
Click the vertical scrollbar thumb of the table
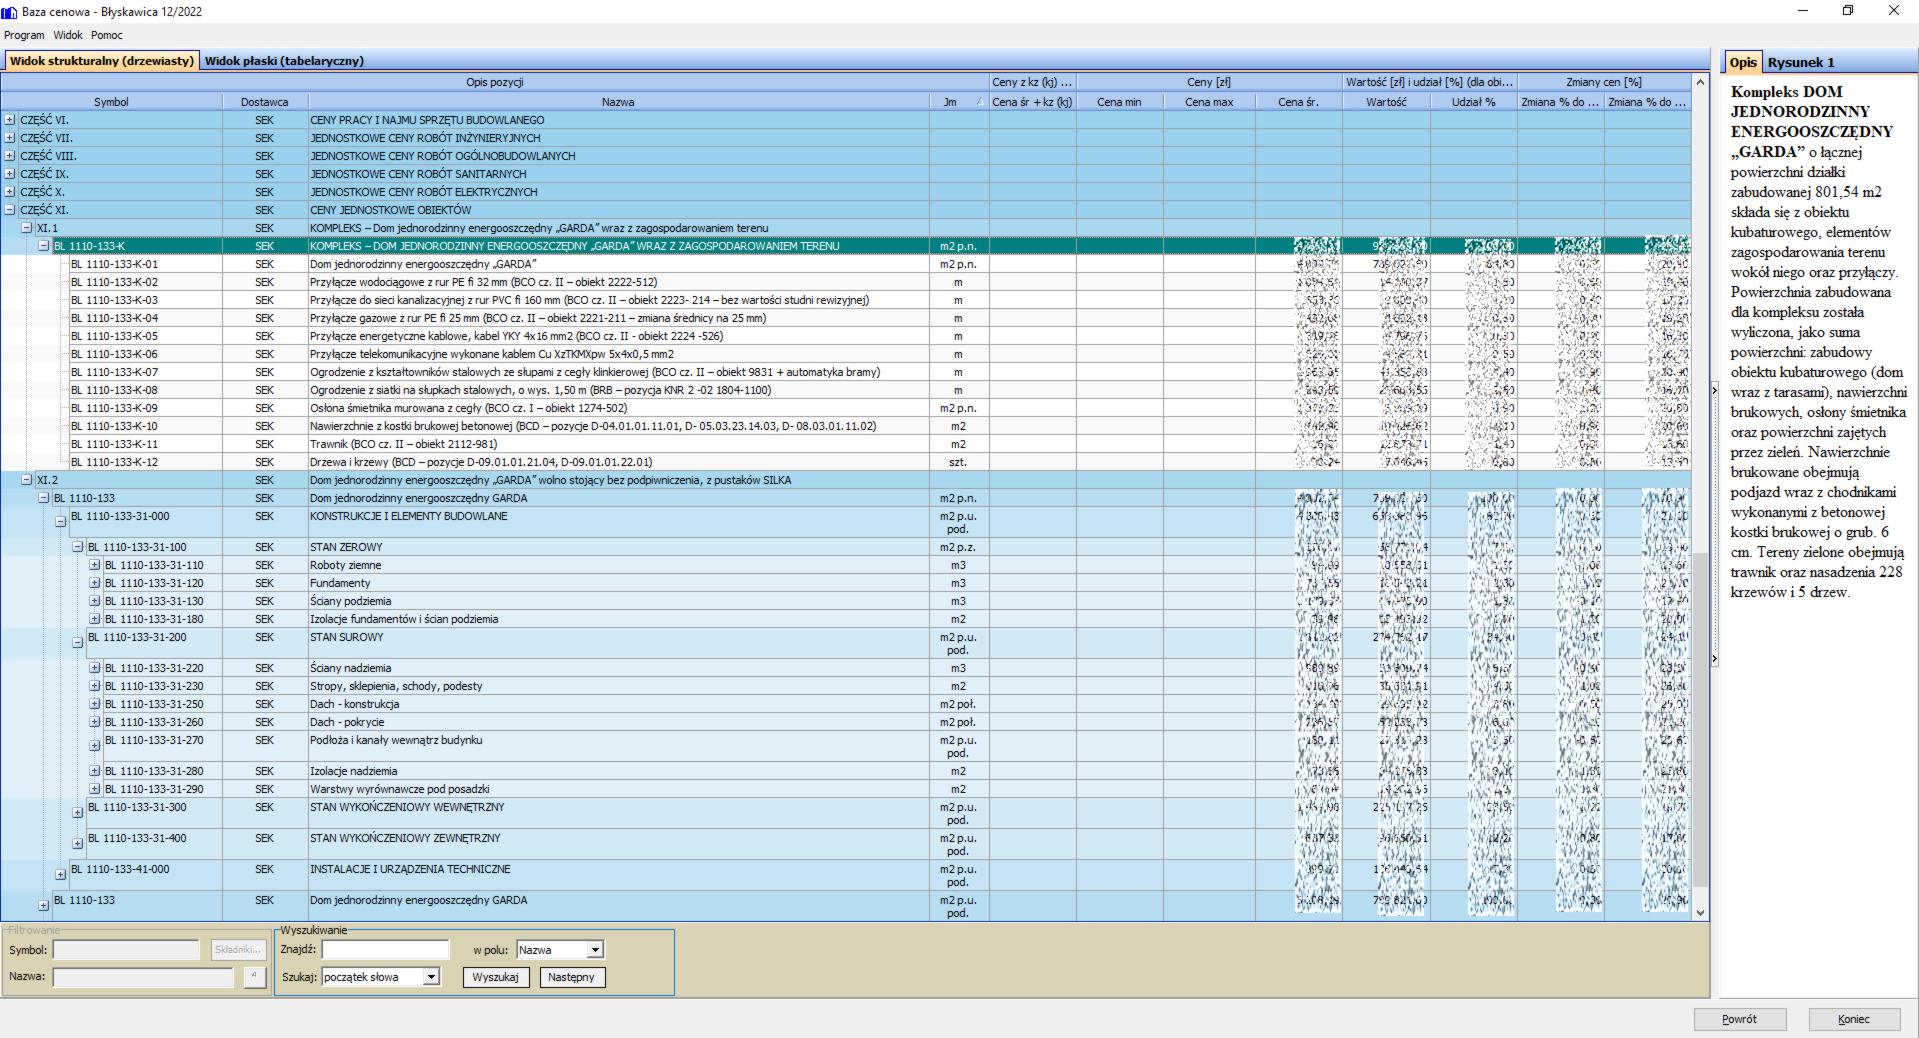[1700, 718]
